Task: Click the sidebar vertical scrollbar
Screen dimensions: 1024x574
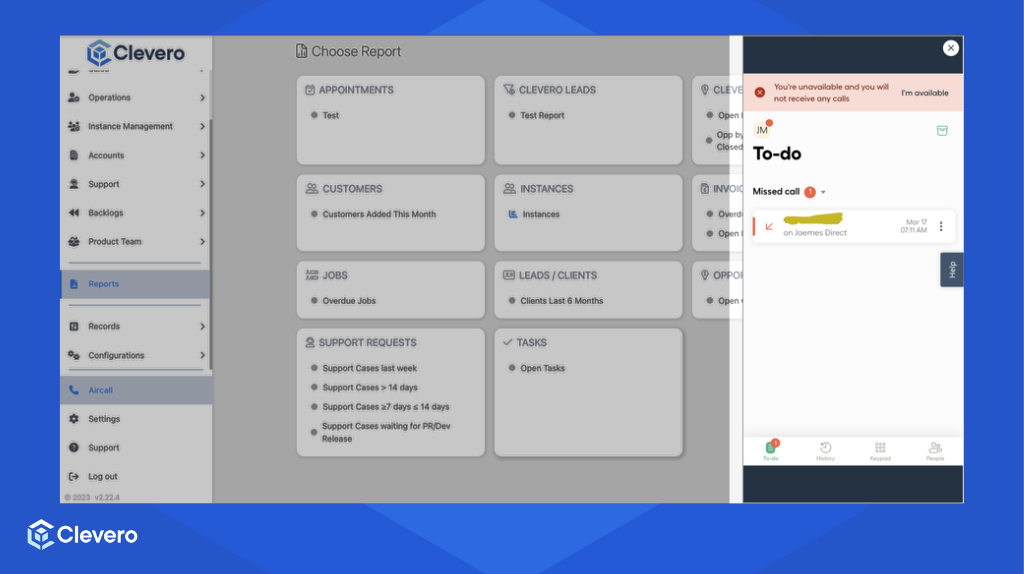Action: click(210, 245)
